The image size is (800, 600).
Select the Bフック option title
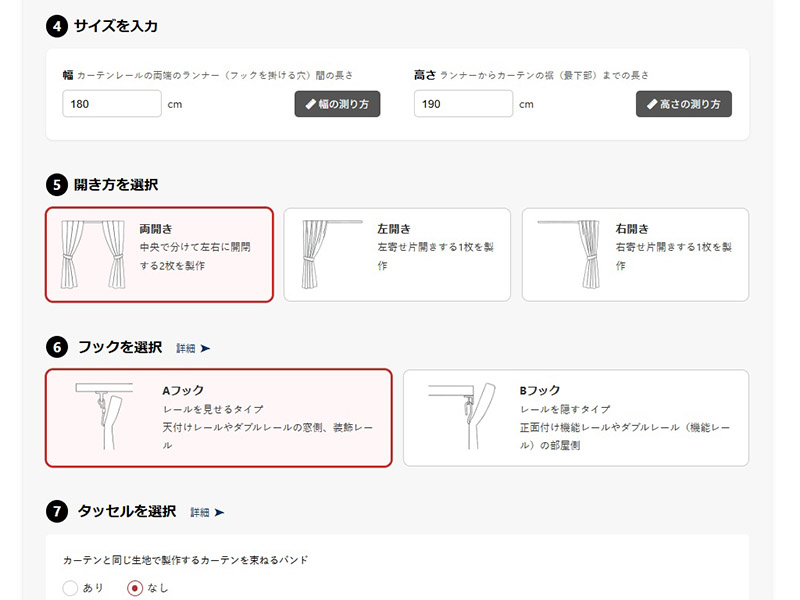[x=540, y=391]
